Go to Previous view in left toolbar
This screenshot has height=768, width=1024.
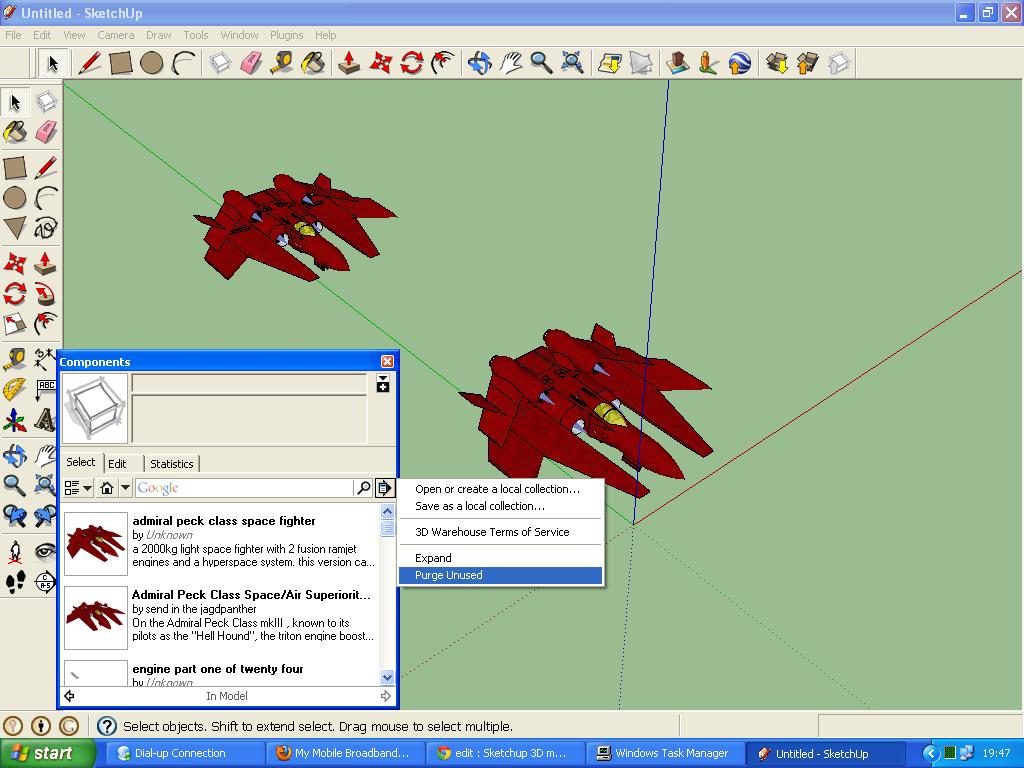14,516
